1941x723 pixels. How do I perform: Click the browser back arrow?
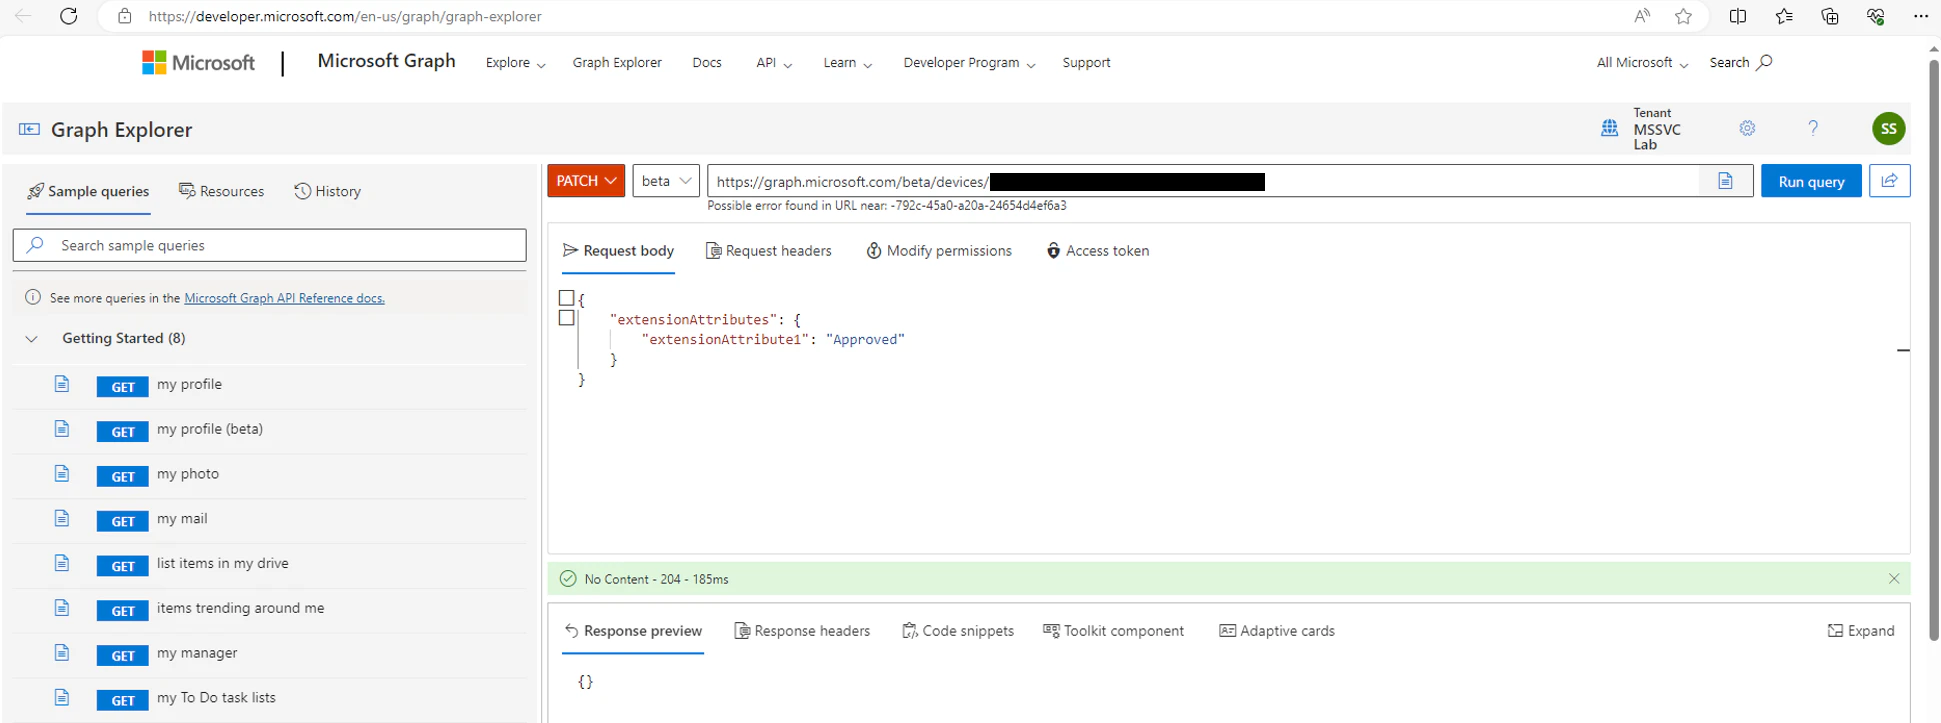point(23,16)
